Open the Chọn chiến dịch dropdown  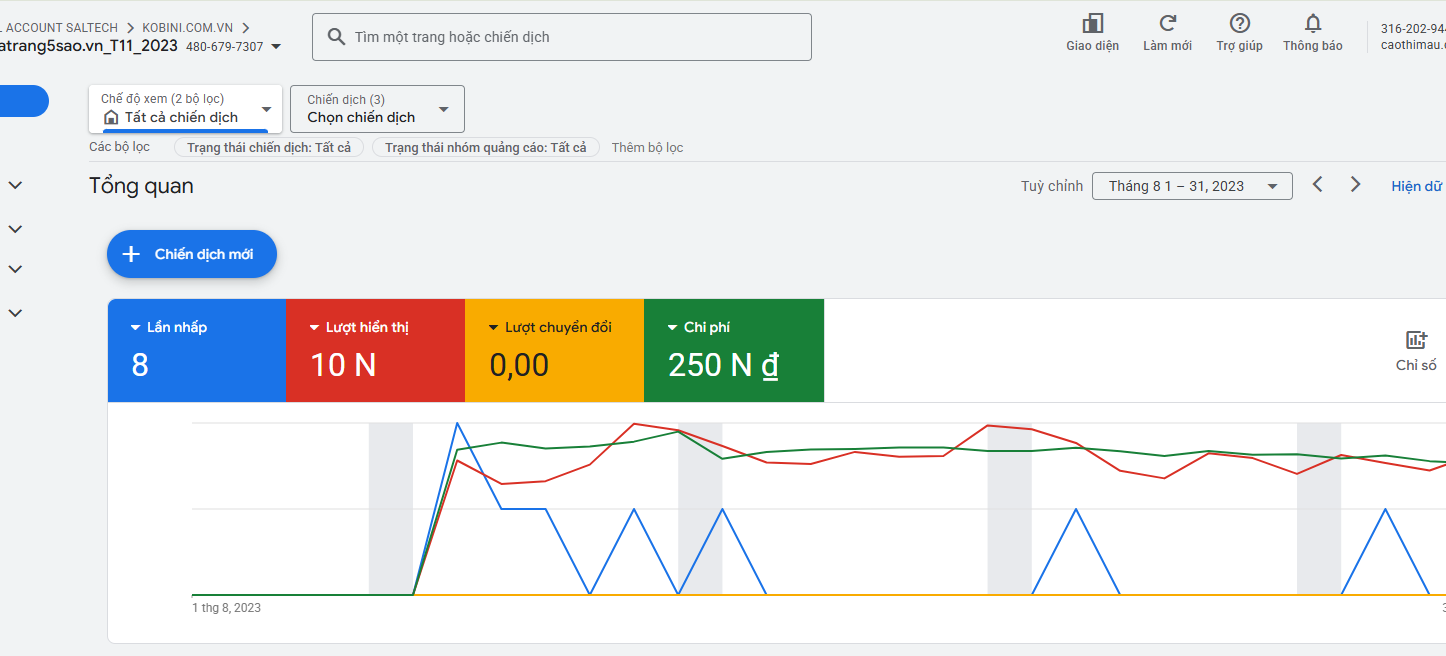point(377,109)
